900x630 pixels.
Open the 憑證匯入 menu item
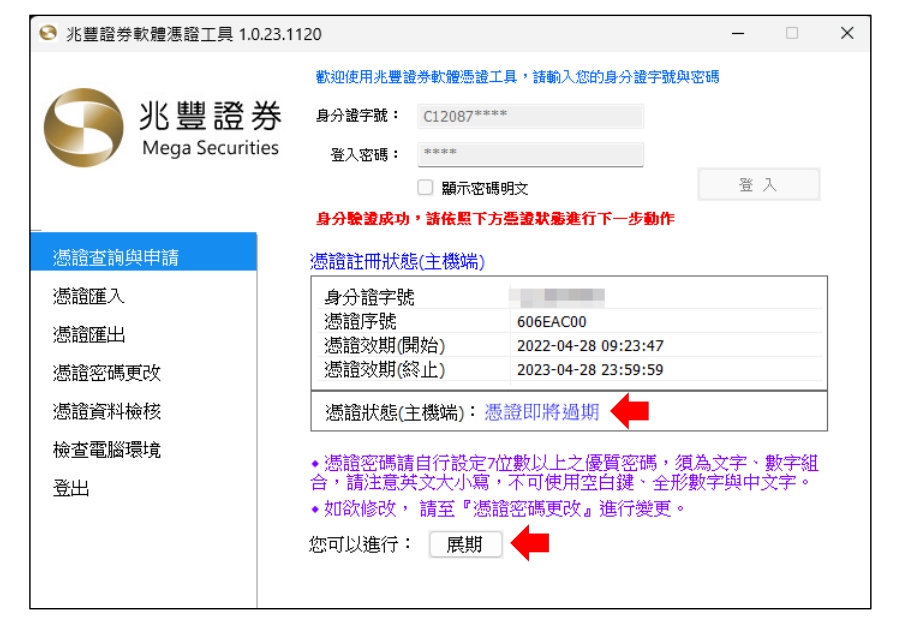click(x=89, y=297)
